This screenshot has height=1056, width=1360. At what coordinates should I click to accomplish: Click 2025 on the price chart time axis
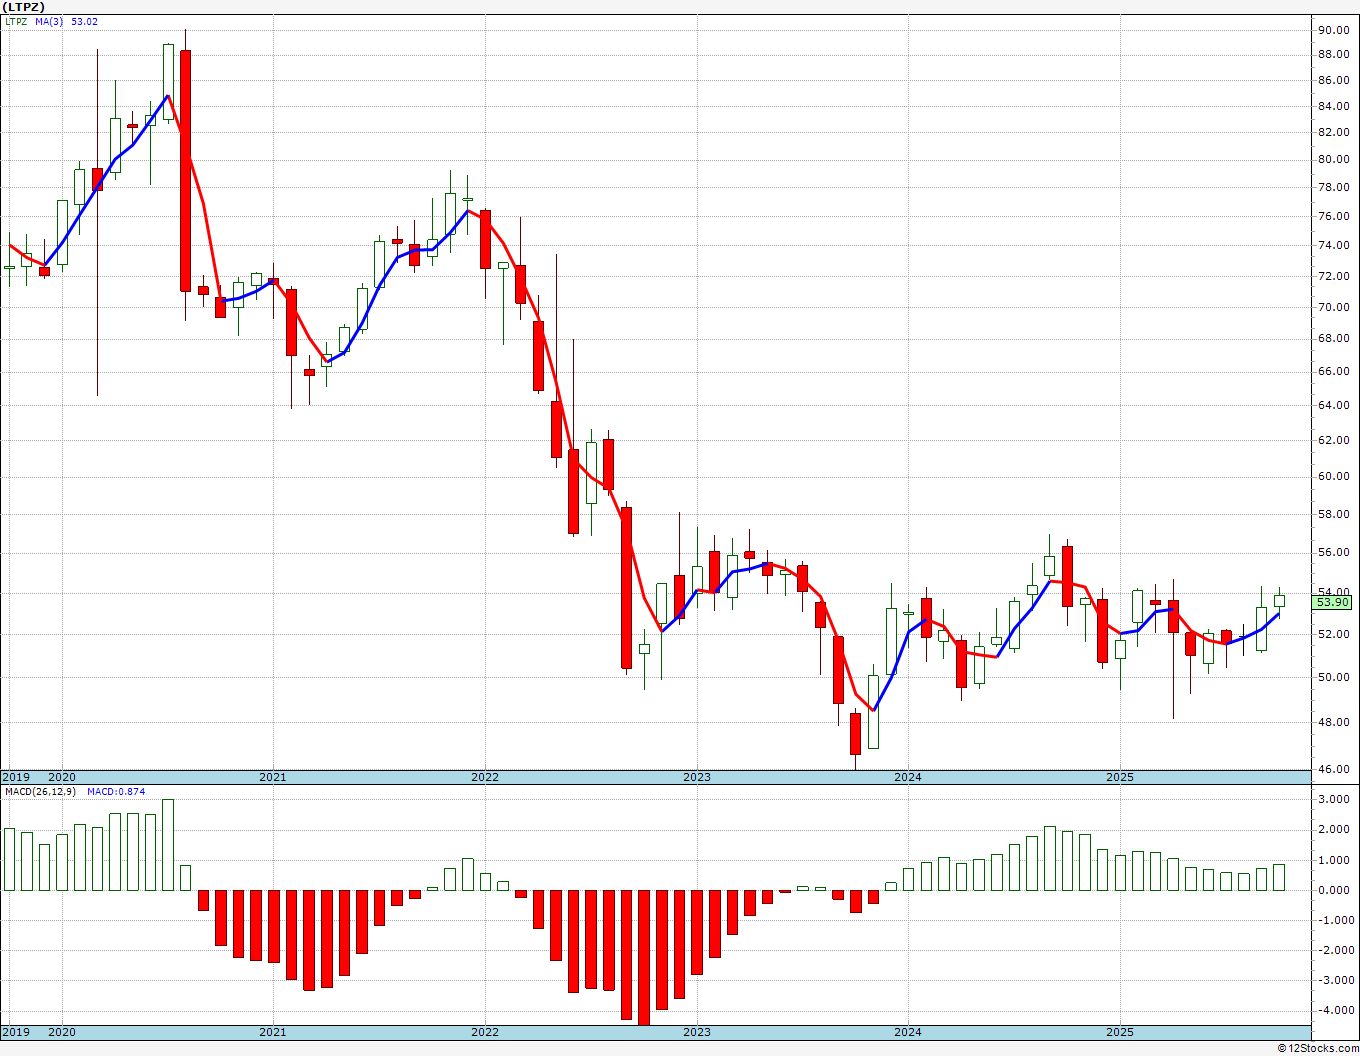pyautogui.click(x=1120, y=777)
